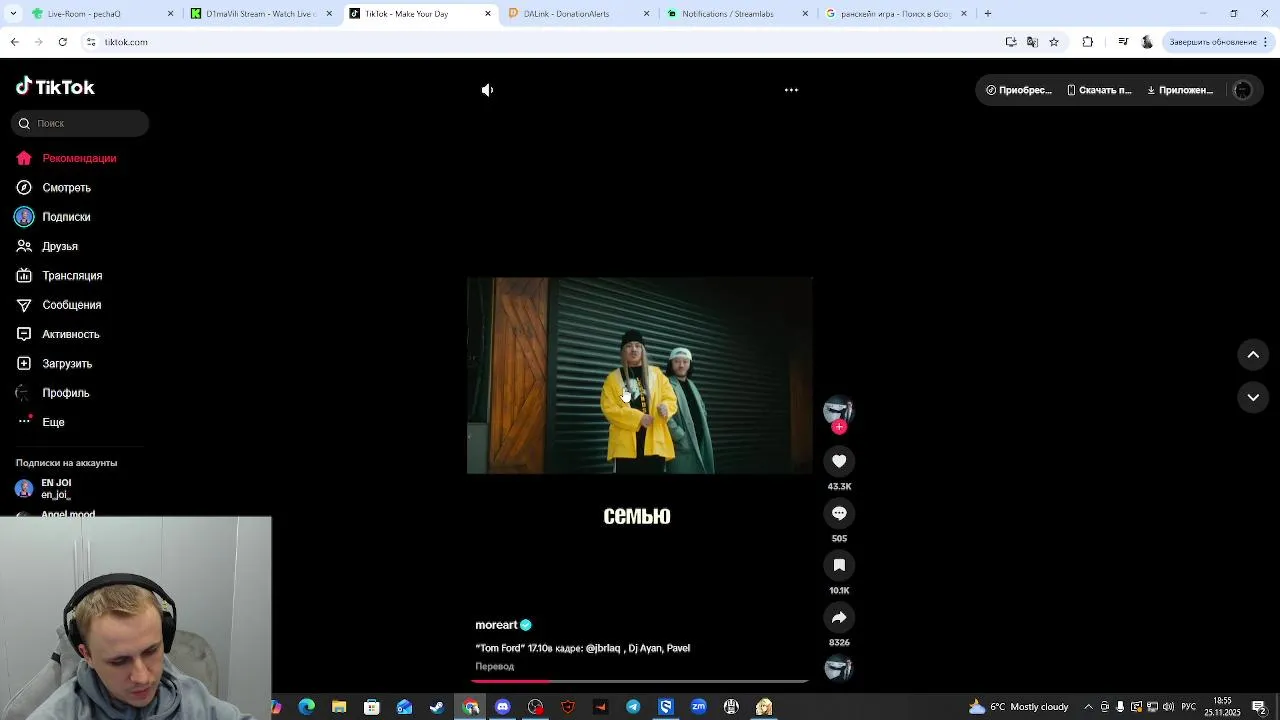Open the Windows notification center icon
Image resolution: width=1280 pixels, height=720 pixels.
(1259, 707)
